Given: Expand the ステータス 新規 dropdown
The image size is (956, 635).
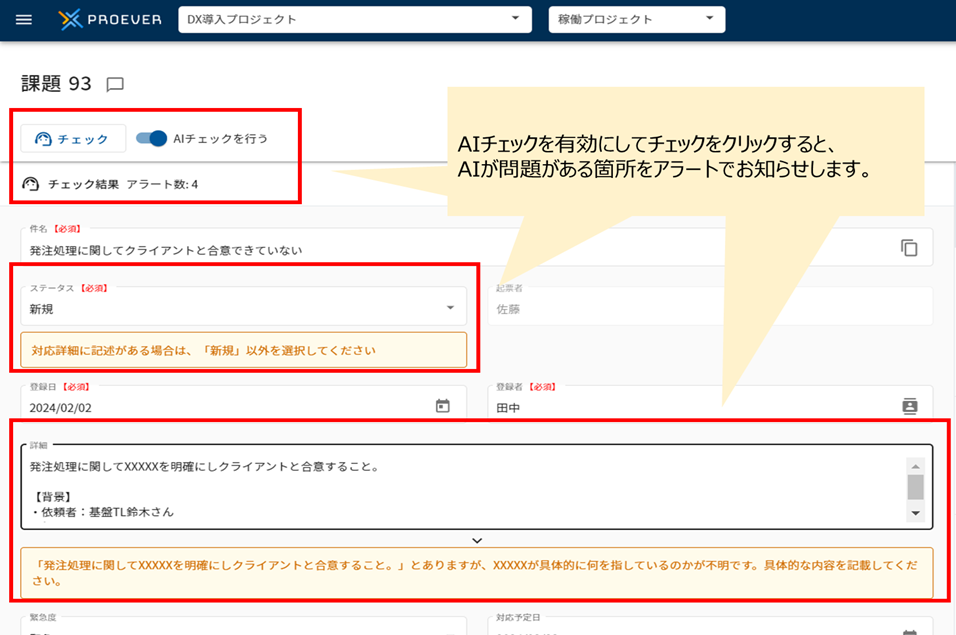Looking at the screenshot, I should click(x=244, y=307).
